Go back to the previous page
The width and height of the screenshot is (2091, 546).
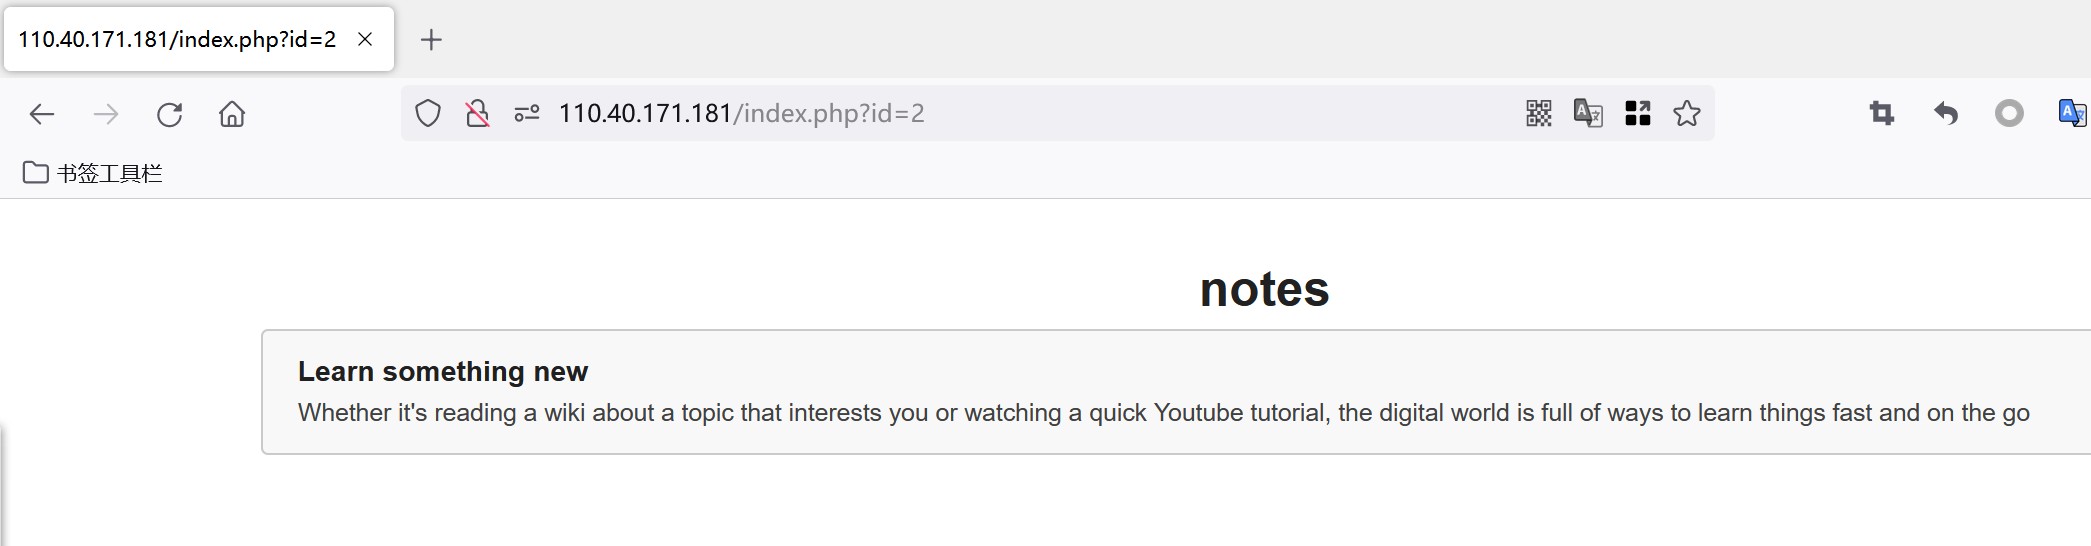[42, 114]
